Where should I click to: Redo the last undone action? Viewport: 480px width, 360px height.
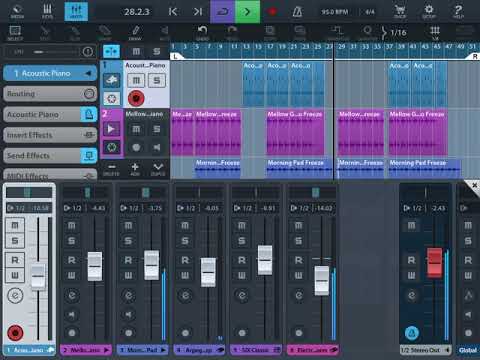tap(232, 33)
